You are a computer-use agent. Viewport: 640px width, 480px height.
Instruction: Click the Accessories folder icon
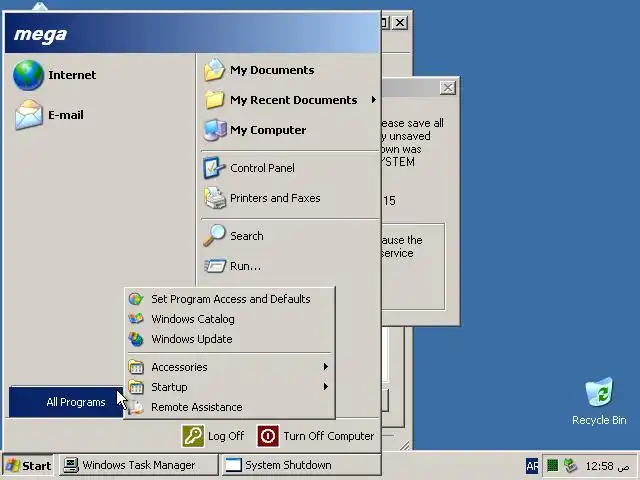(x=136, y=367)
